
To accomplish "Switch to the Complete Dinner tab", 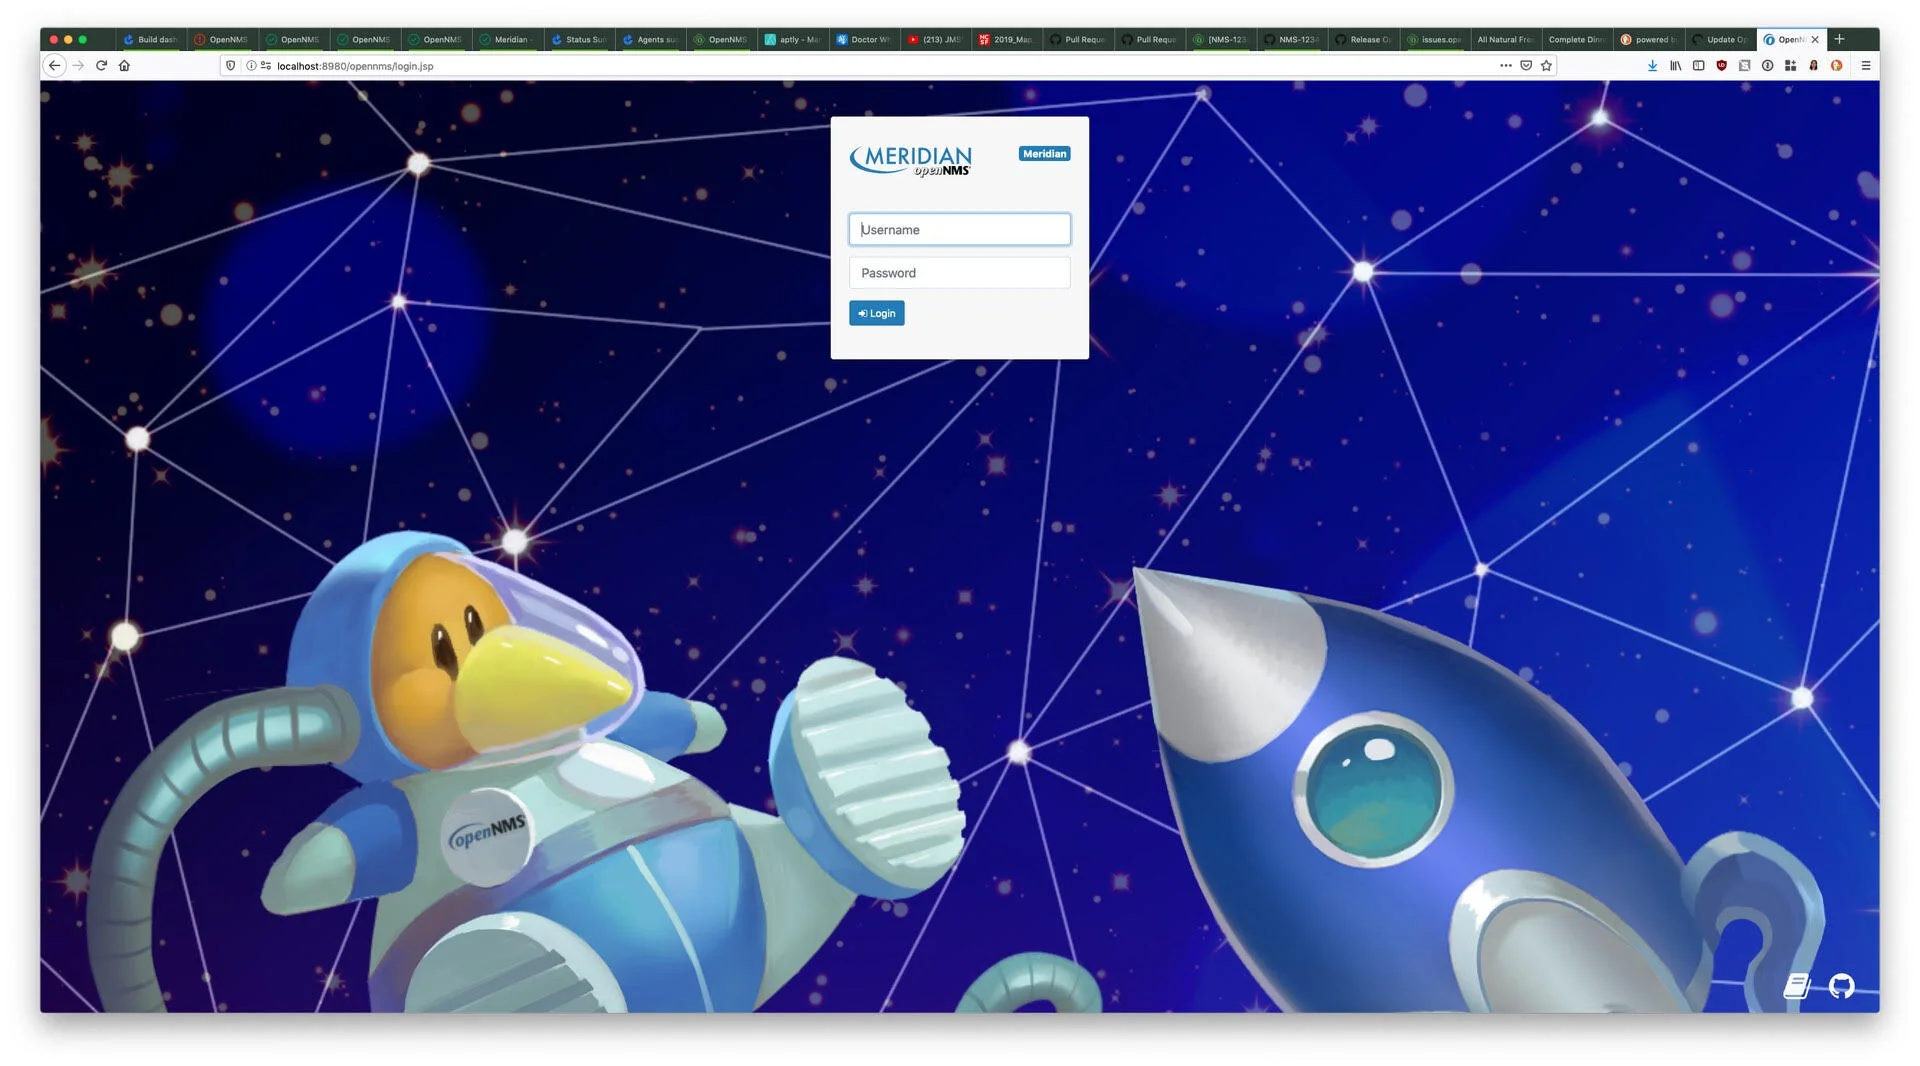I will (1576, 39).
